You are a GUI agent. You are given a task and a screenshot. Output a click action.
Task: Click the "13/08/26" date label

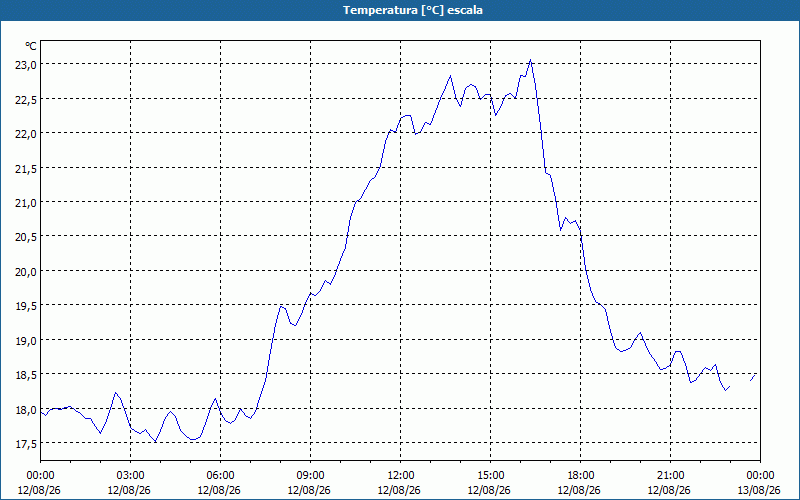[759, 490]
